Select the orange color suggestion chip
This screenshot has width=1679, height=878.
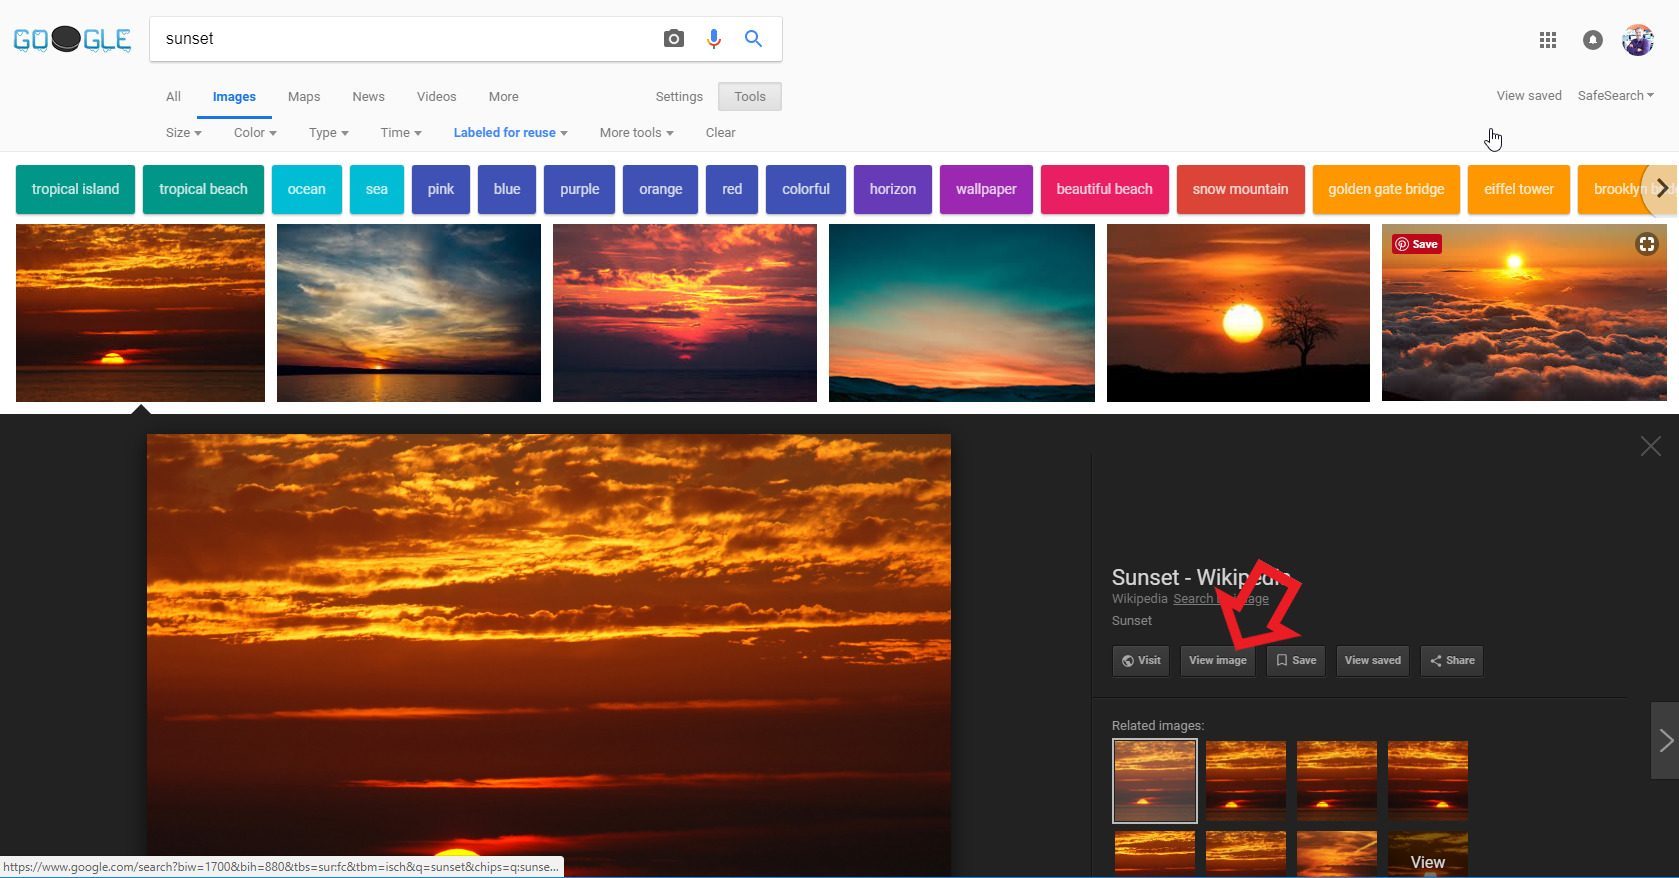(660, 189)
